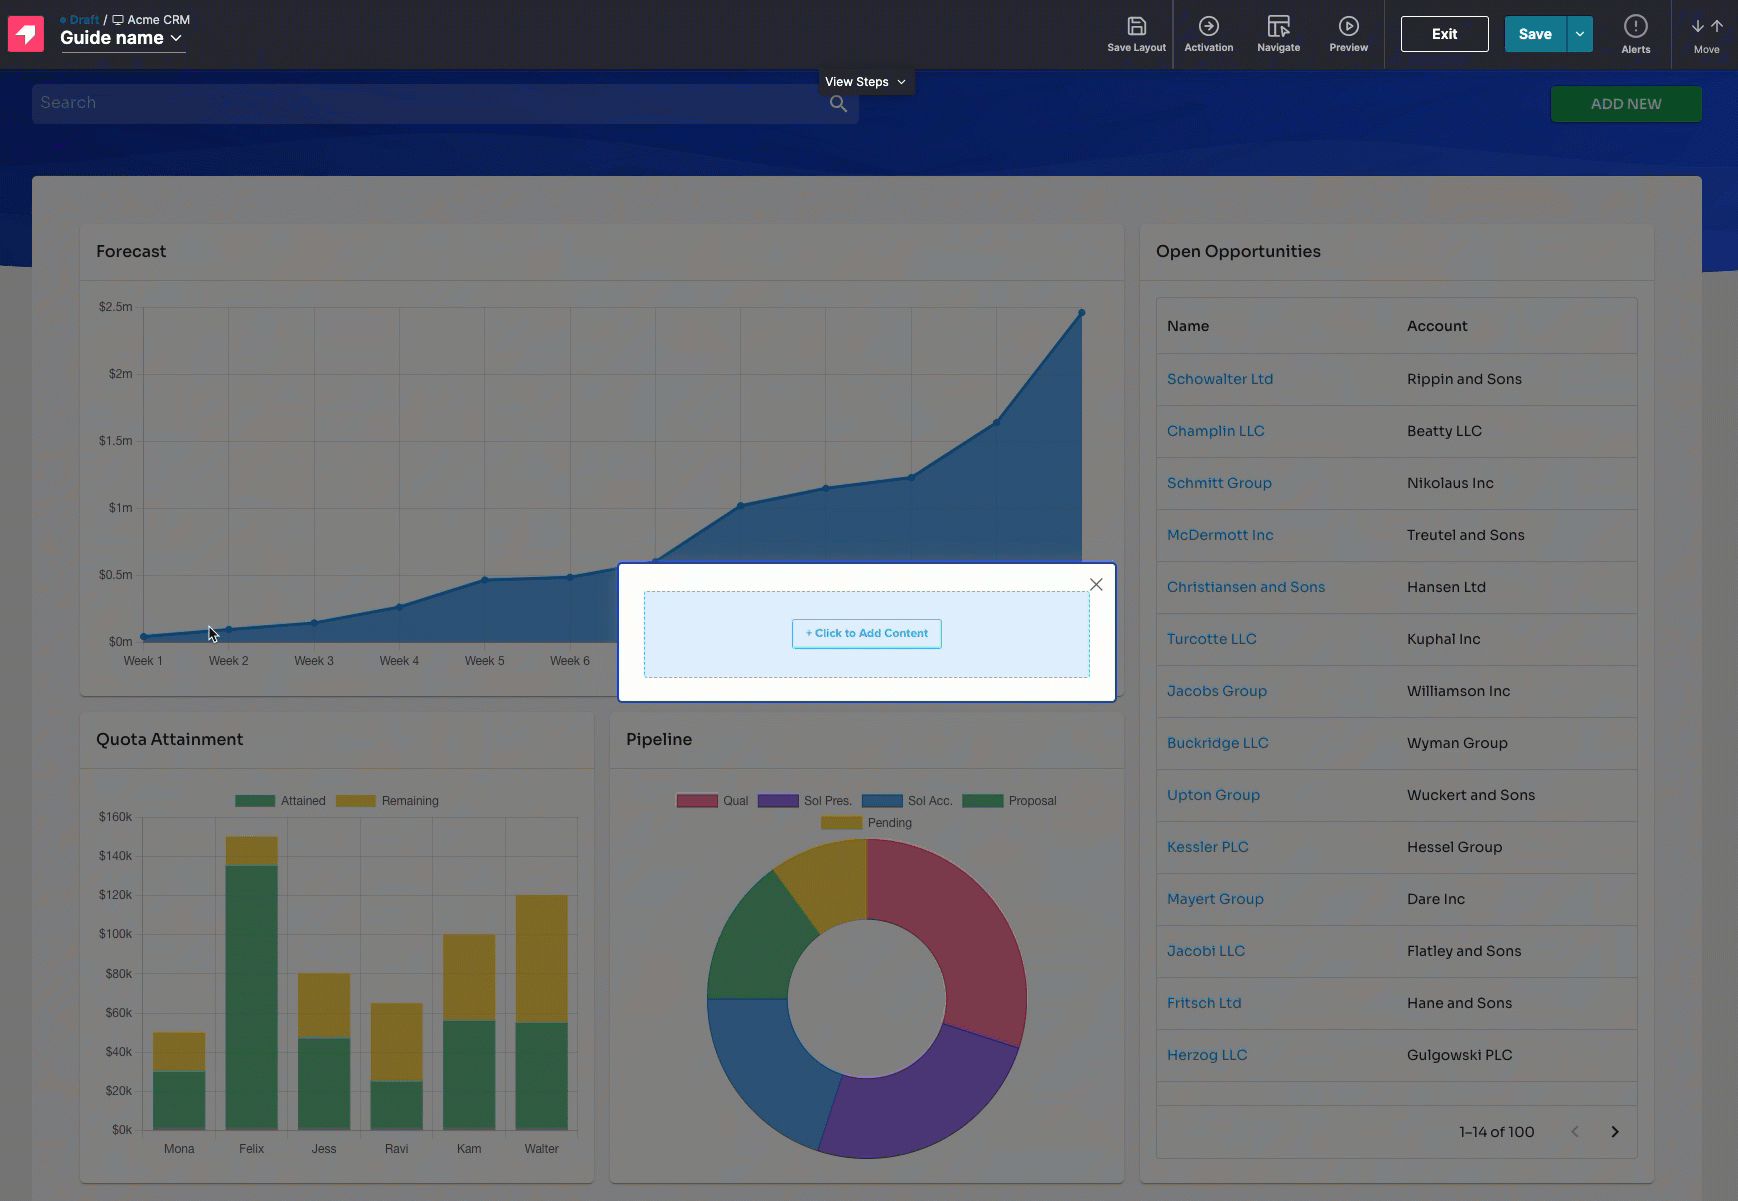The width and height of the screenshot is (1738, 1201).
Task: Toggle the Pending color swatch legend
Action: pyautogui.click(x=841, y=823)
